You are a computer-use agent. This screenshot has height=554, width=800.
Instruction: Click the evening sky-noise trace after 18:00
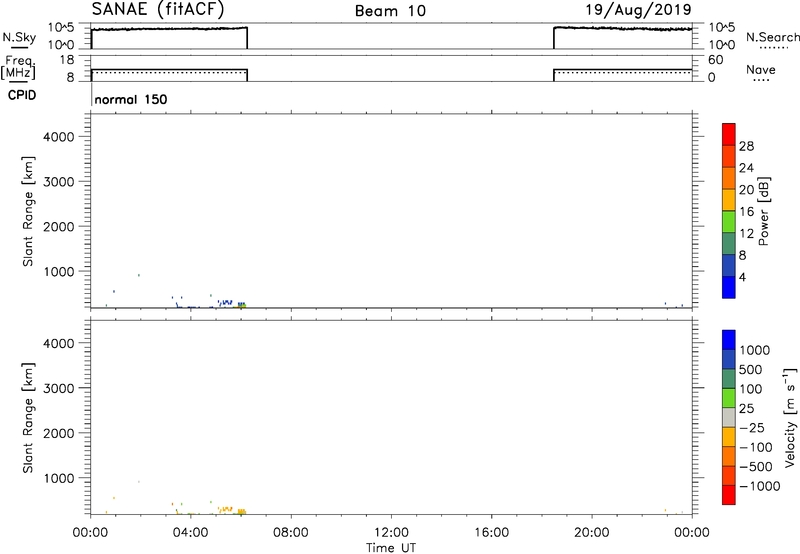click(x=622, y=29)
